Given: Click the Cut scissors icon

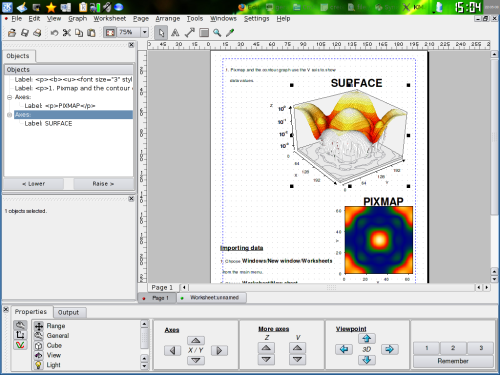Looking at the screenshot, I should tap(67, 33).
